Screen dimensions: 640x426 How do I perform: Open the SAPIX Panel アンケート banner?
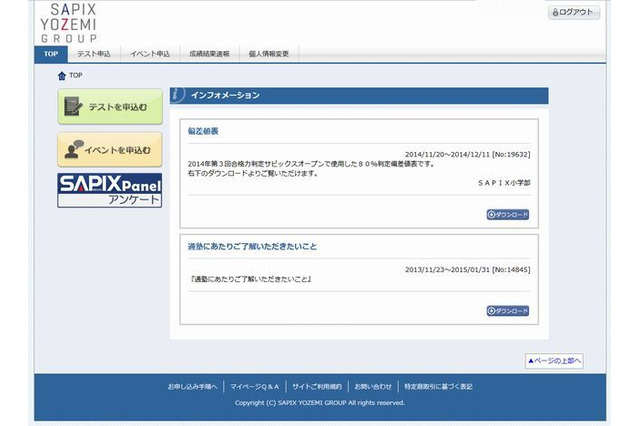(110, 191)
